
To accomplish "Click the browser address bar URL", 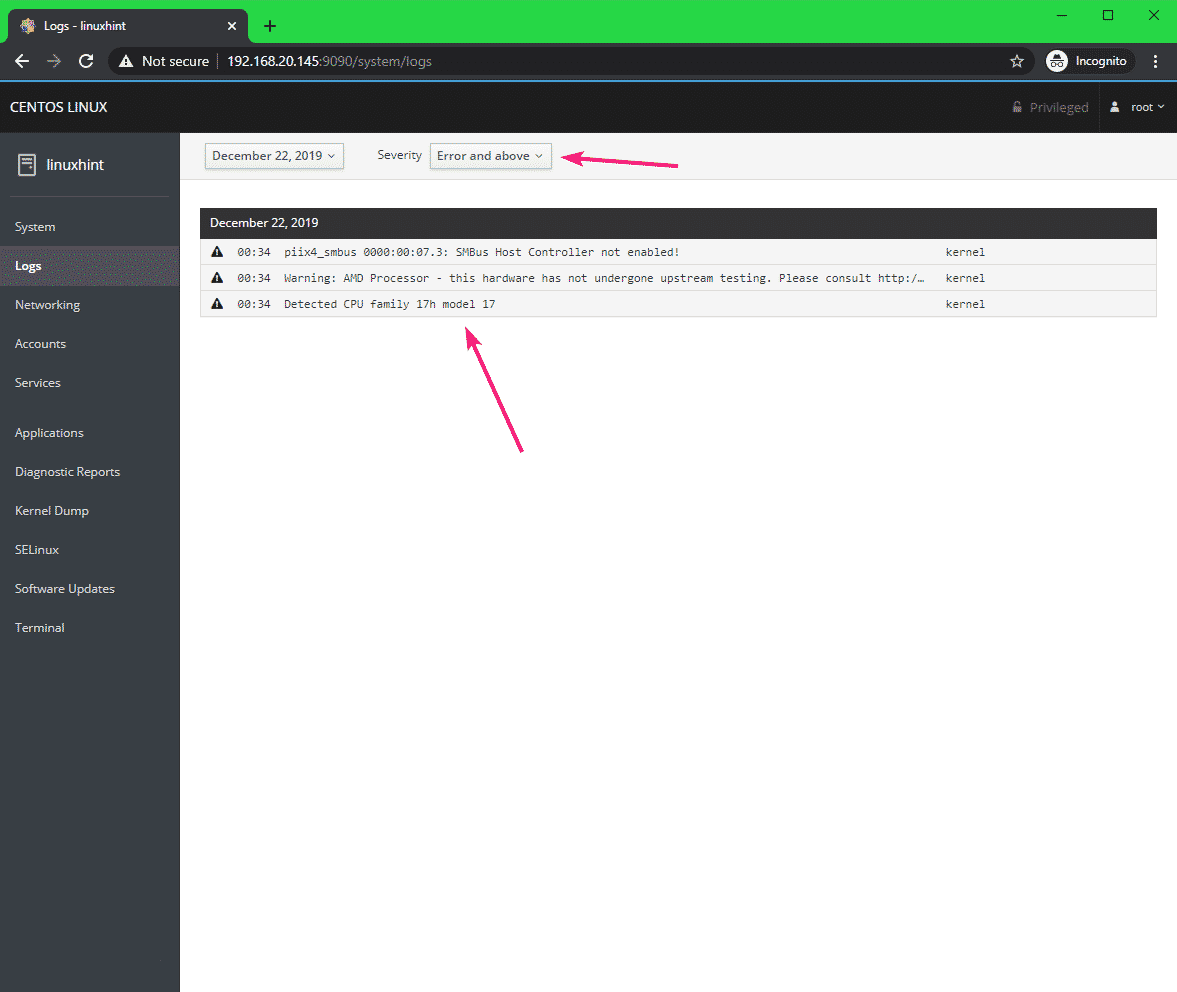I will 329,61.
